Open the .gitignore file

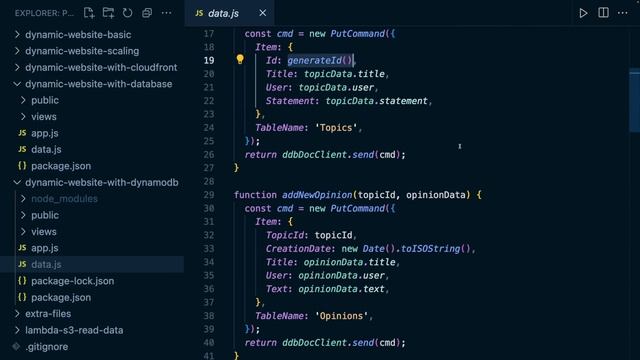point(47,347)
